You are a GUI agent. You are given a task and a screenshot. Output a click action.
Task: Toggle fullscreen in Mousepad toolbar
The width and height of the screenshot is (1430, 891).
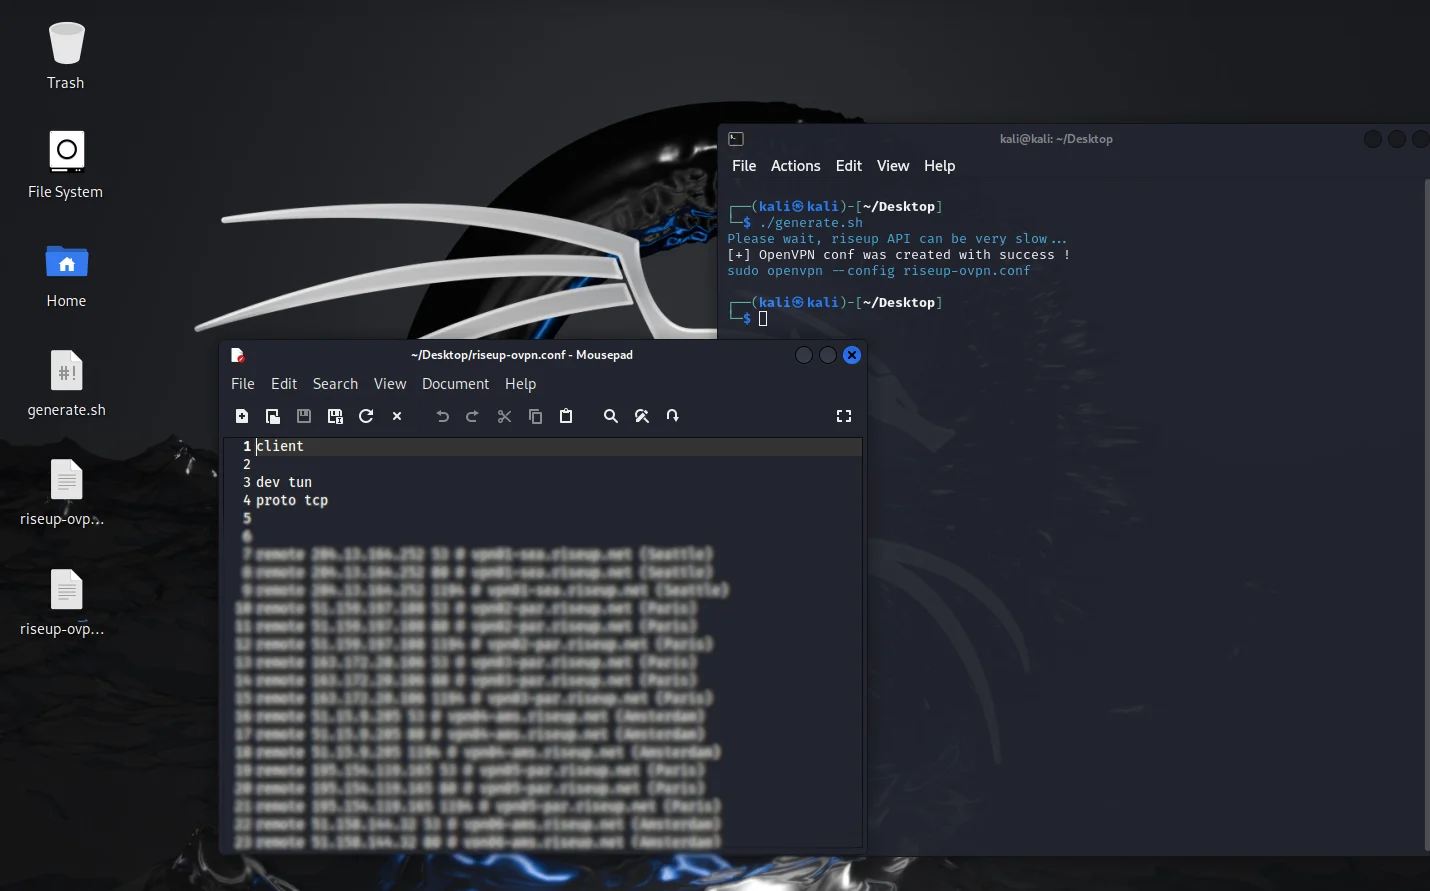[844, 416]
